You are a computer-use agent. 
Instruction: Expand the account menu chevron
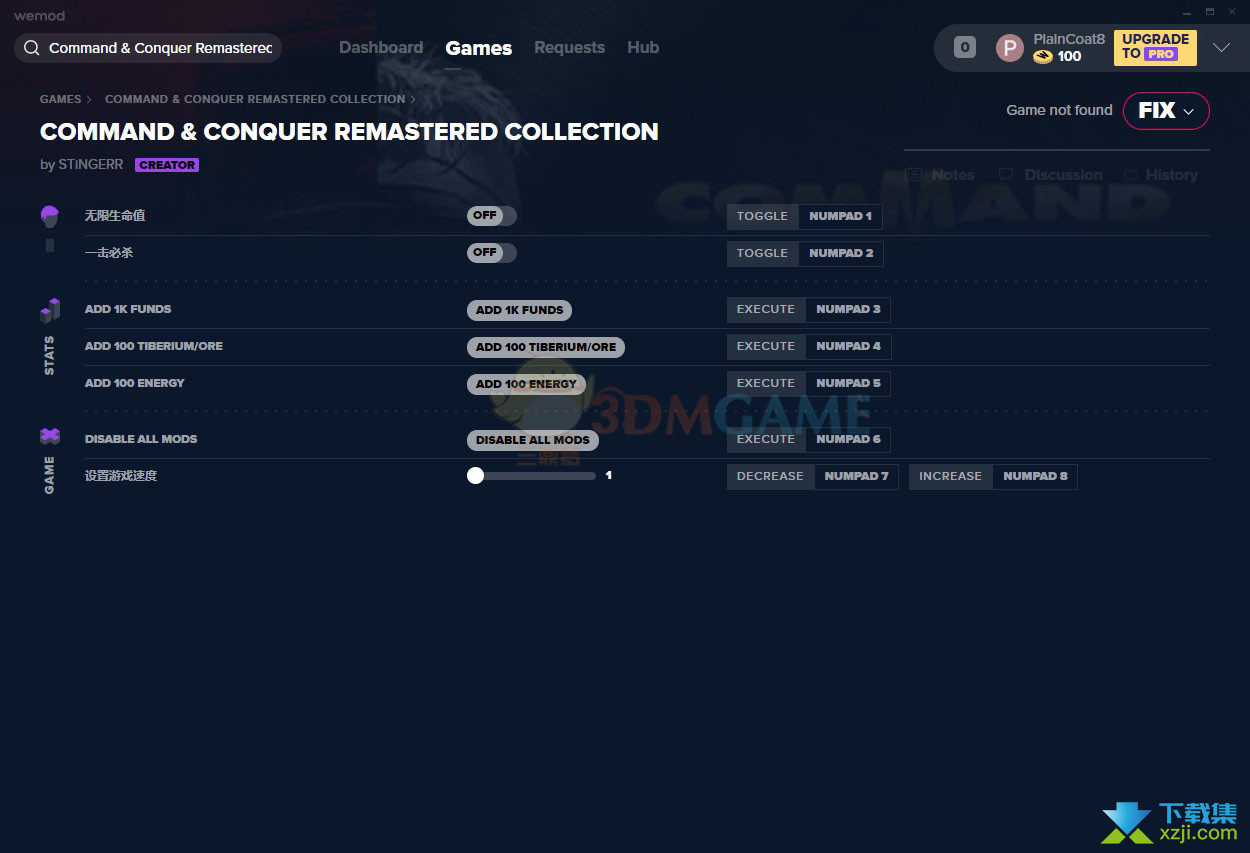click(1221, 48)
